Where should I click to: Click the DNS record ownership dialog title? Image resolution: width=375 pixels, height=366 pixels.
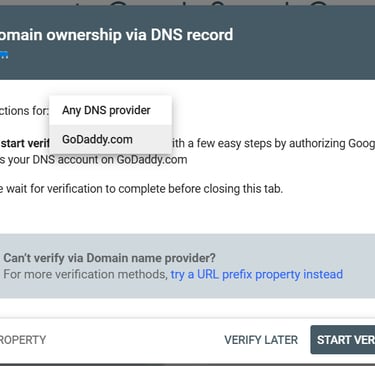pyautogui.click(x=116, y=35)
